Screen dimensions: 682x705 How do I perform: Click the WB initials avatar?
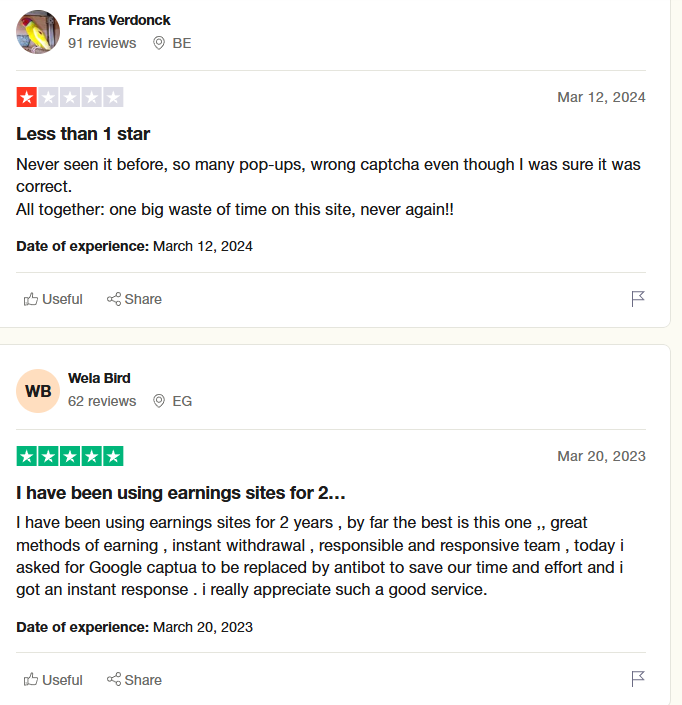click(38, 391)
